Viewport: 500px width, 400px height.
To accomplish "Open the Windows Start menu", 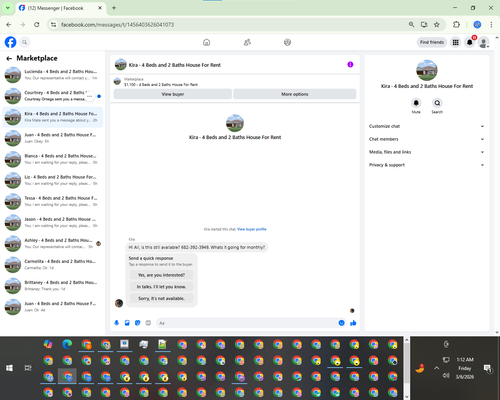I will (9, 368).
